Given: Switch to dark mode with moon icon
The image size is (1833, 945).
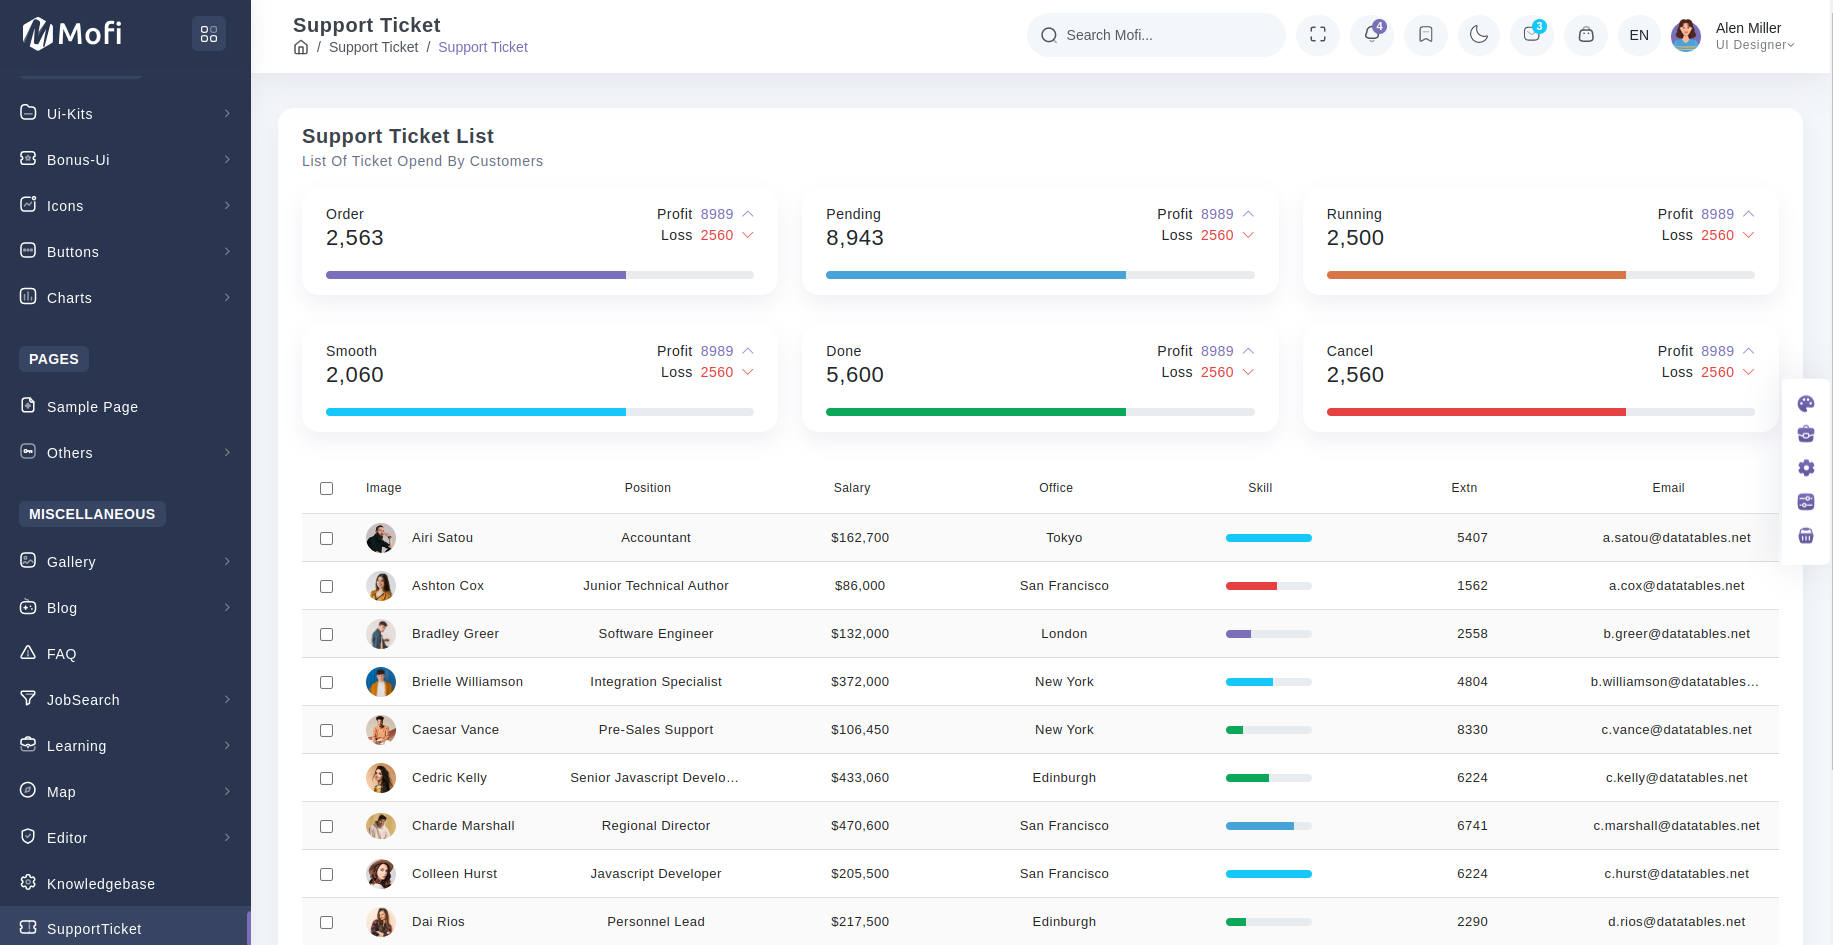Looking at the screenshot, I should click(1478, 35).
